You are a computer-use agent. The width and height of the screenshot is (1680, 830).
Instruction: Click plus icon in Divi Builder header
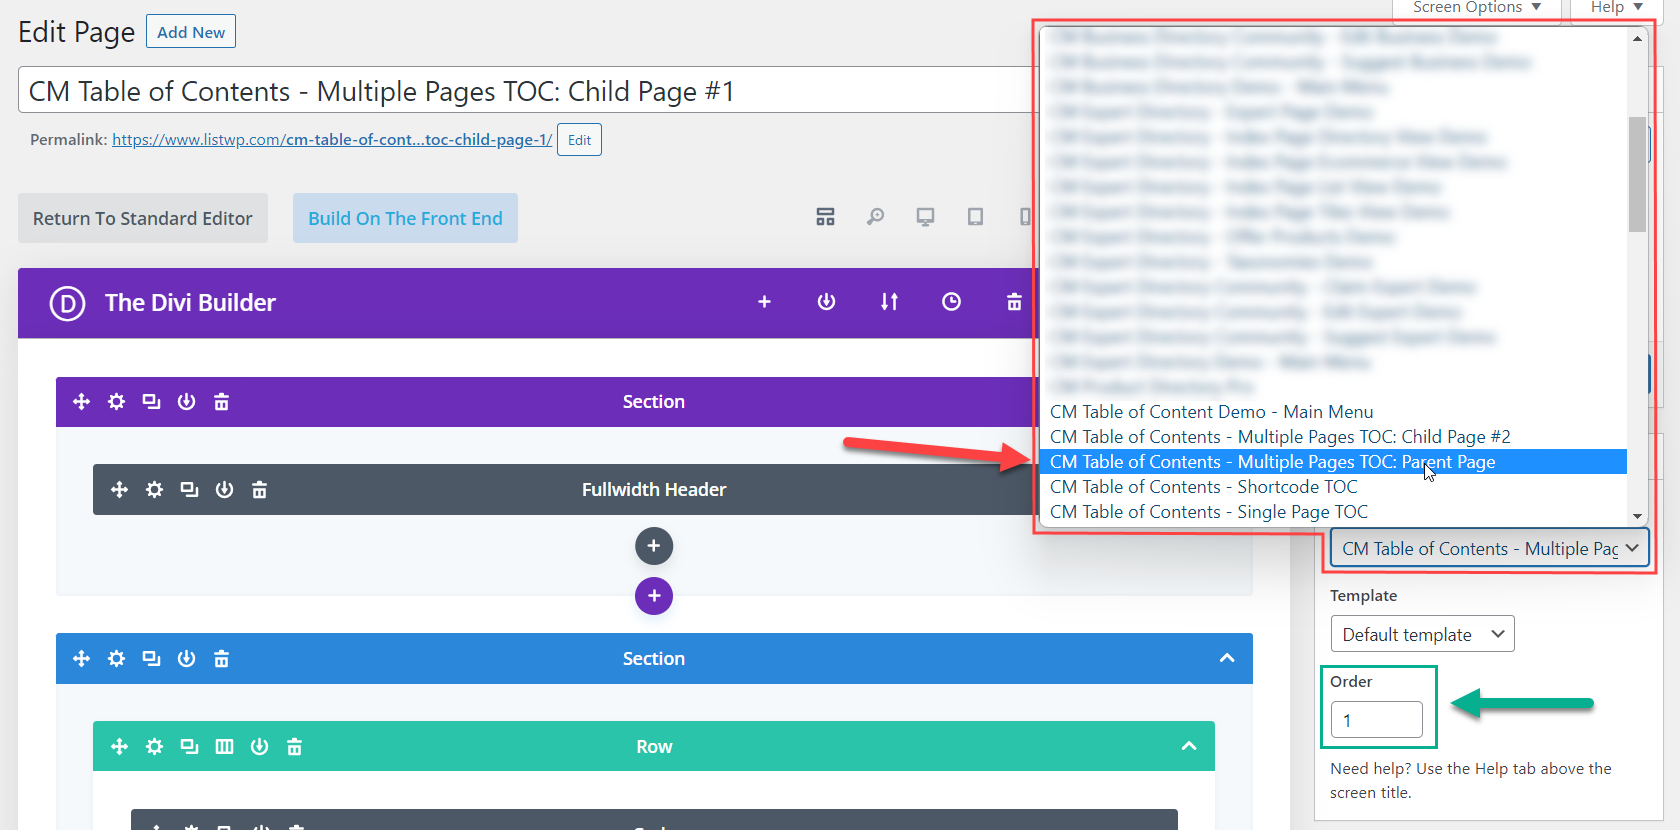(x=764, y=302)
